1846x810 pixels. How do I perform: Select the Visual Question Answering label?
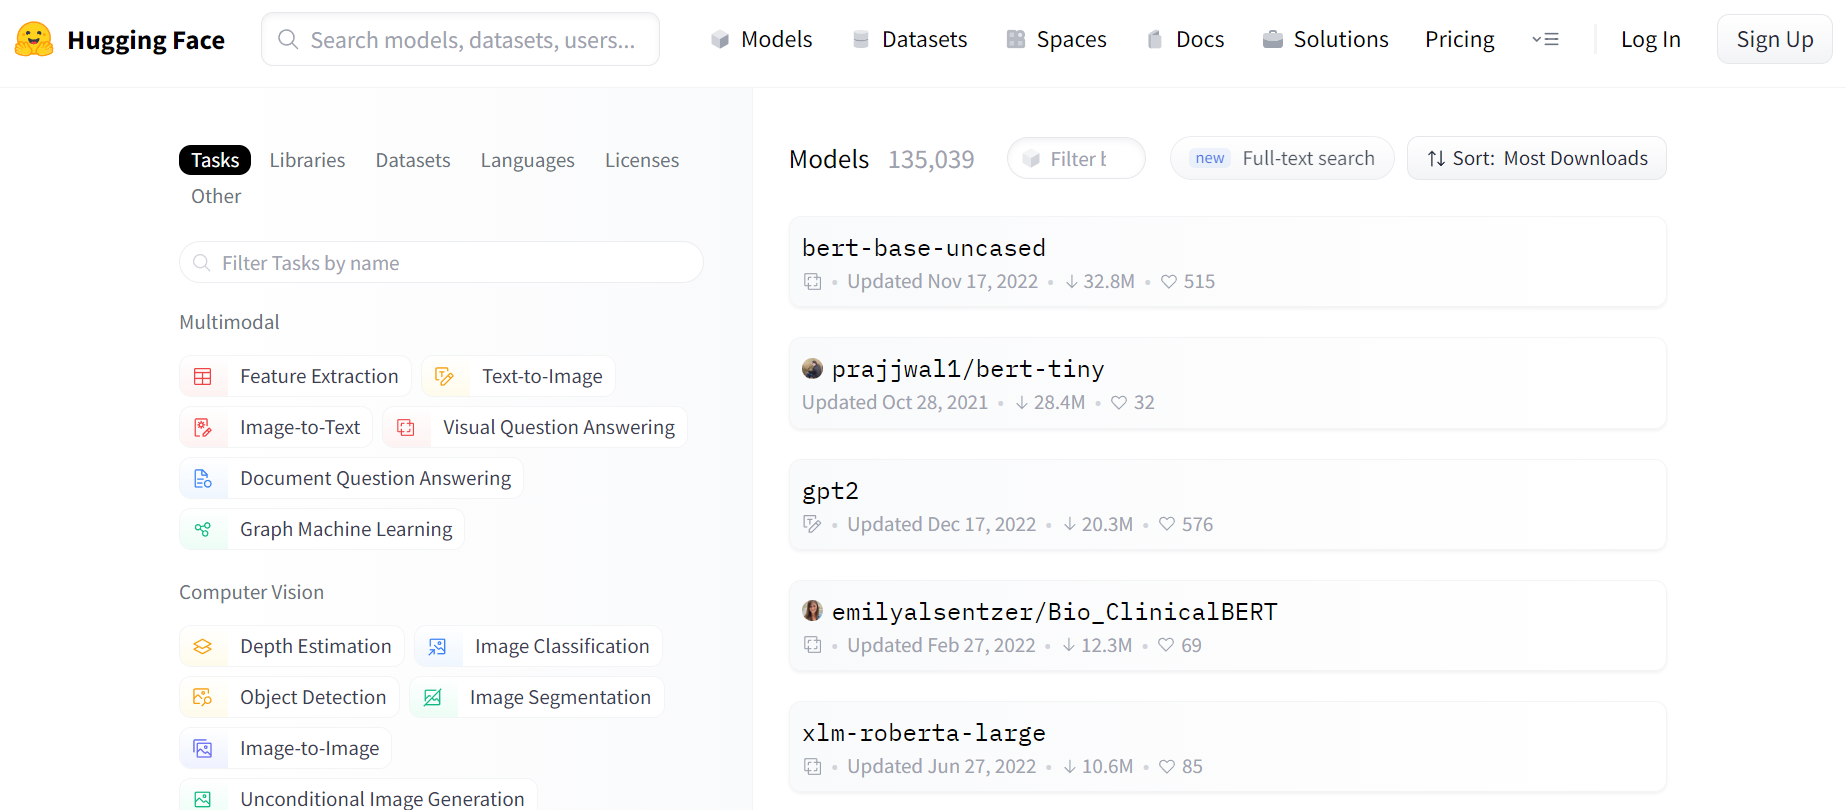(x=559, y=427)
